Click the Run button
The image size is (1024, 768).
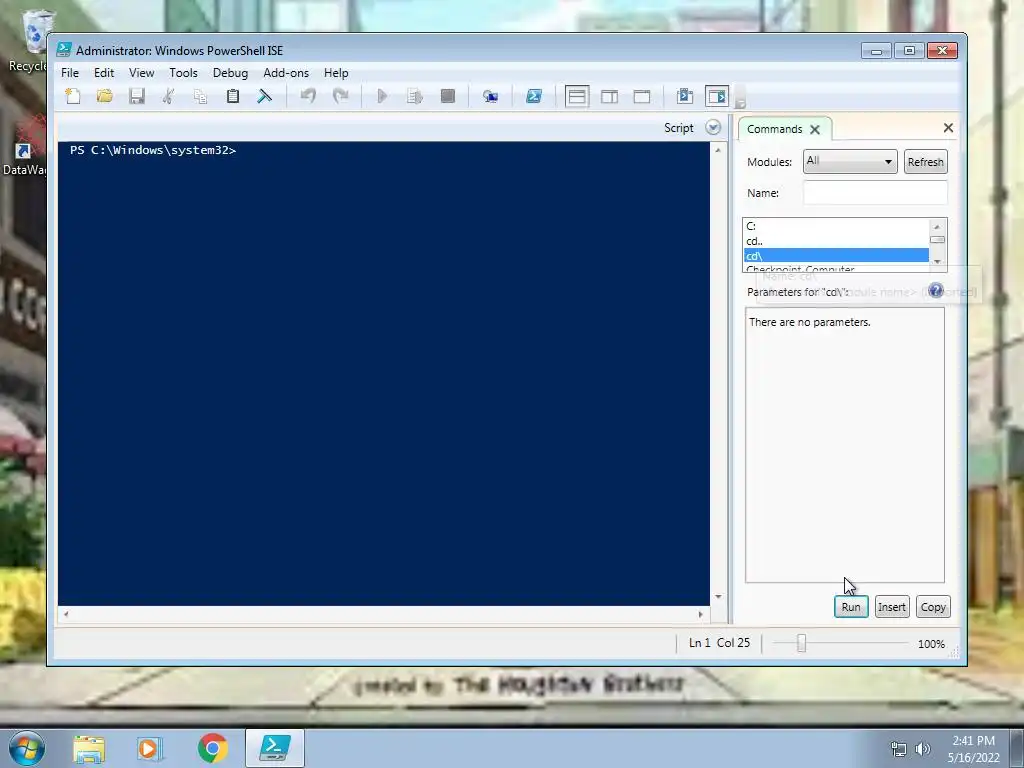point(851,607)
